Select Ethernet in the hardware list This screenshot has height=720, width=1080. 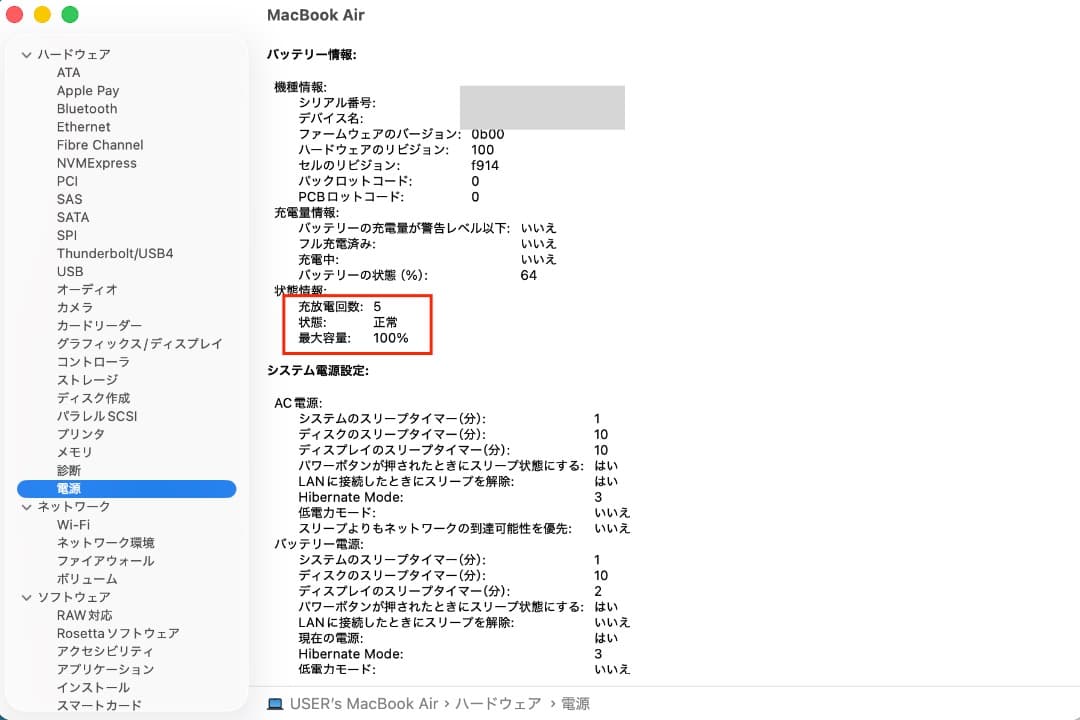(83, 127)
